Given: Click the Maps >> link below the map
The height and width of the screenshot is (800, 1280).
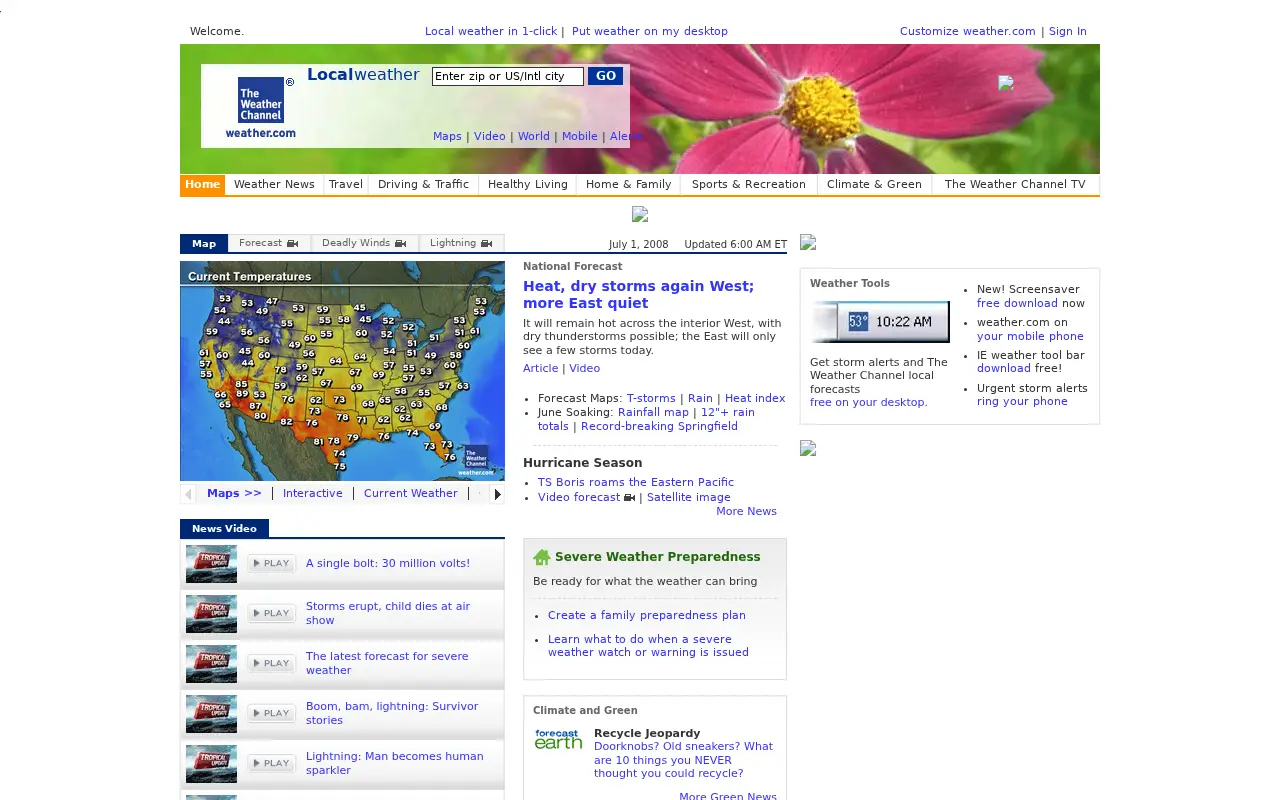Looking at the screenshot, I should tap(234, 493).
